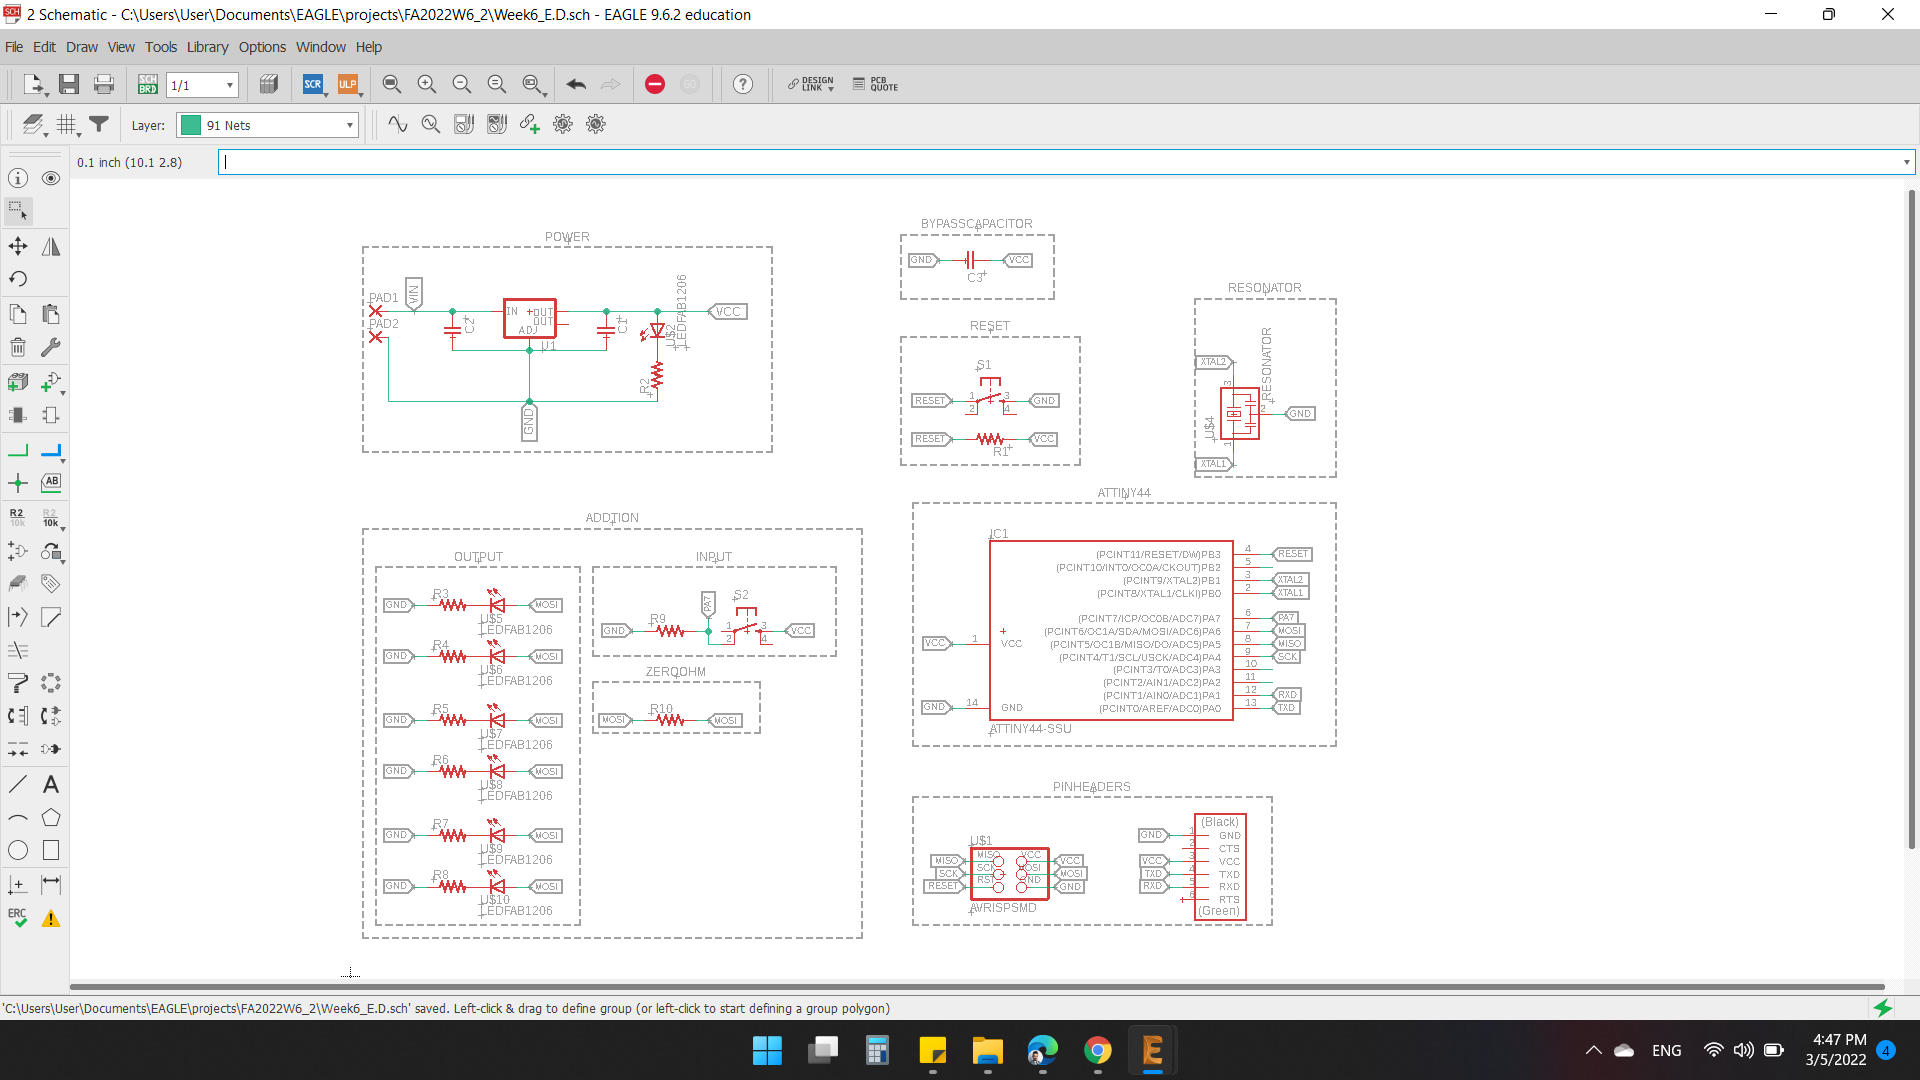
Task: Select the Delete (trash) tool
Action: 18,347
